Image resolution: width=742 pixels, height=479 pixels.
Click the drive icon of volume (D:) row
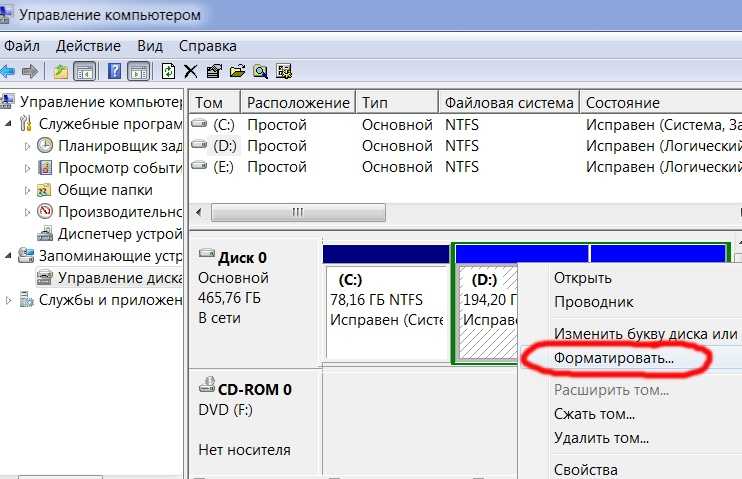click(x=199, y=144)
